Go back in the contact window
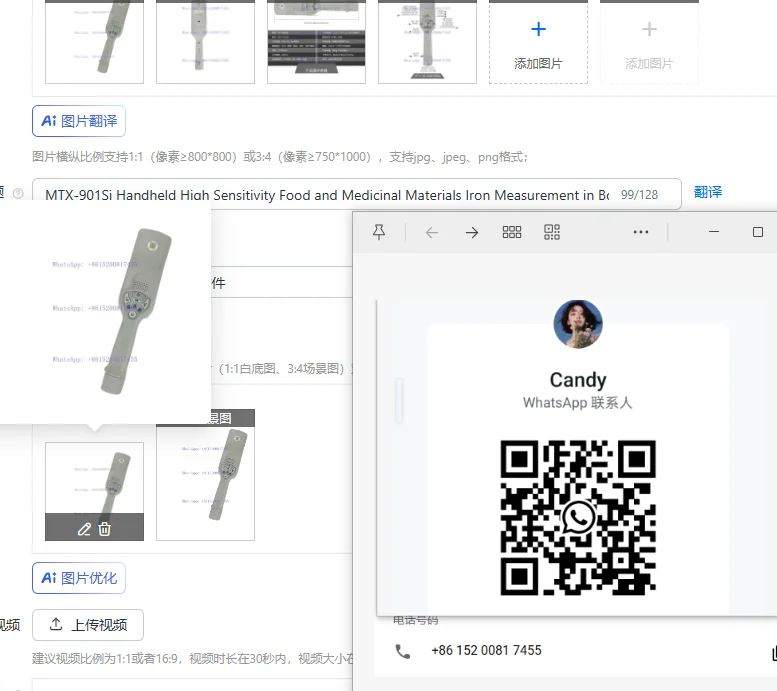 432,232
